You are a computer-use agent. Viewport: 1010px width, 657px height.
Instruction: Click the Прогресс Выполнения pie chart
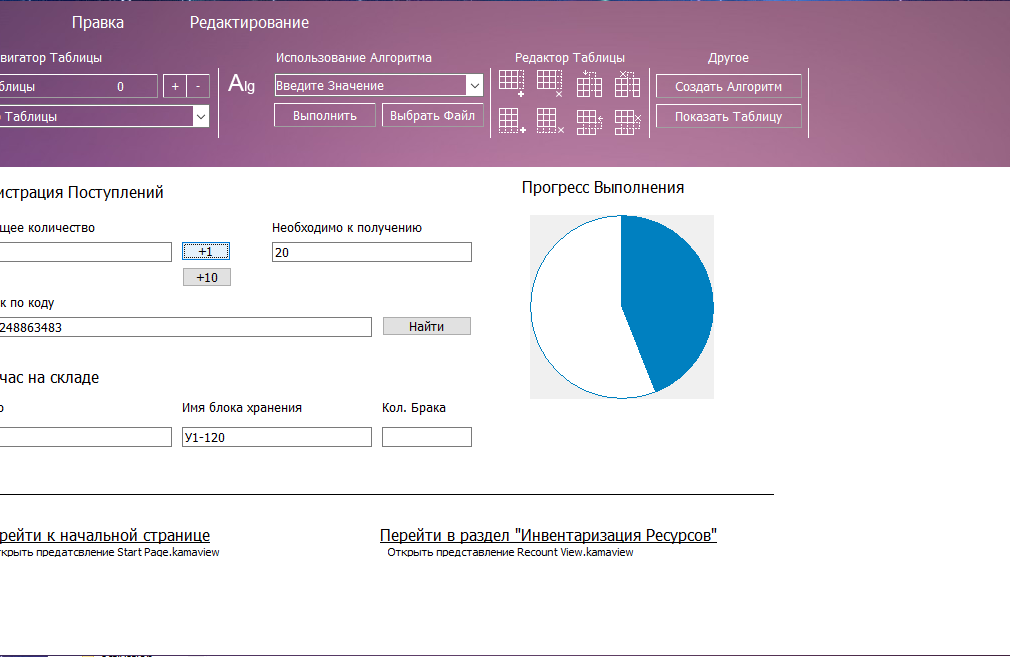[622, 307]
